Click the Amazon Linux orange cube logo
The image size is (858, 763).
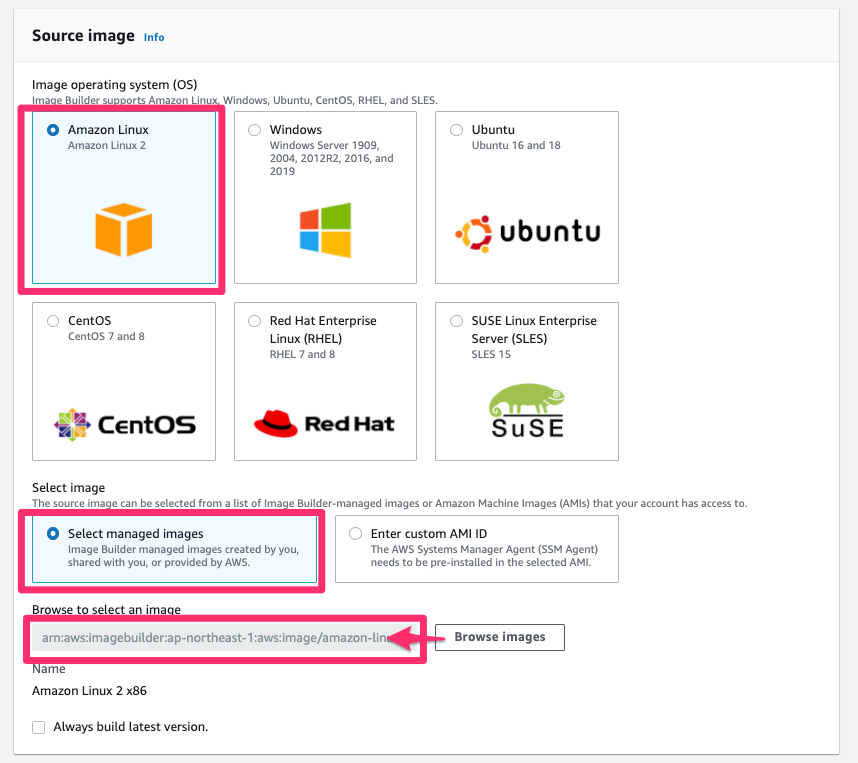(x=124, y=230)
